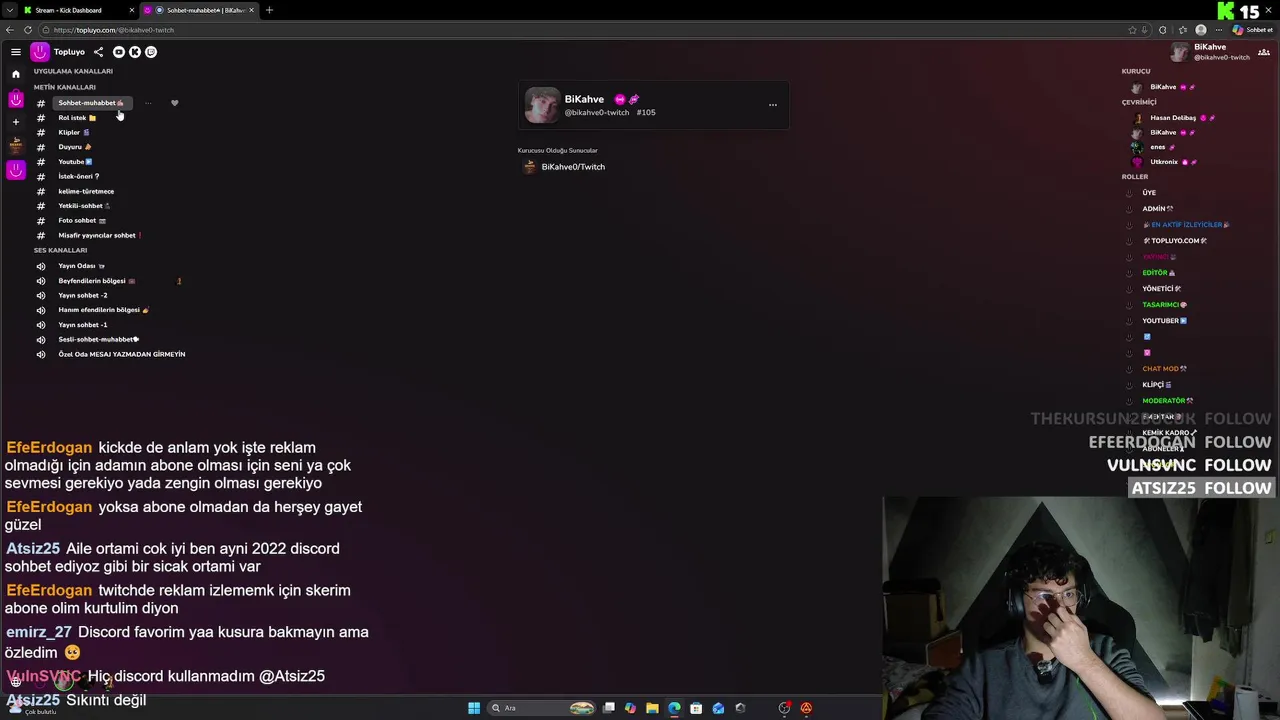The height and width of the screenshot is (720, 1280).
Task: Open the Klipler channel
Action: pyautogui.click(x=73, y=132)
